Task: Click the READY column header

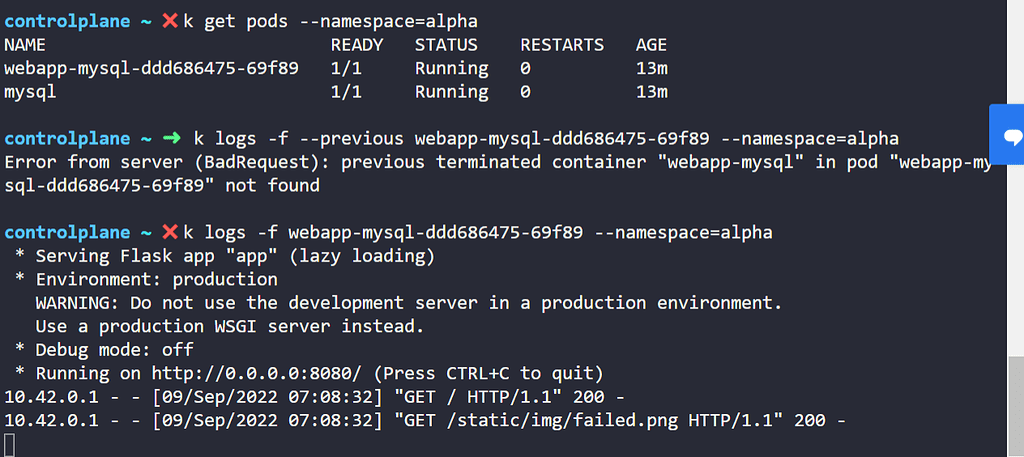Action: [x=357, y=45]
